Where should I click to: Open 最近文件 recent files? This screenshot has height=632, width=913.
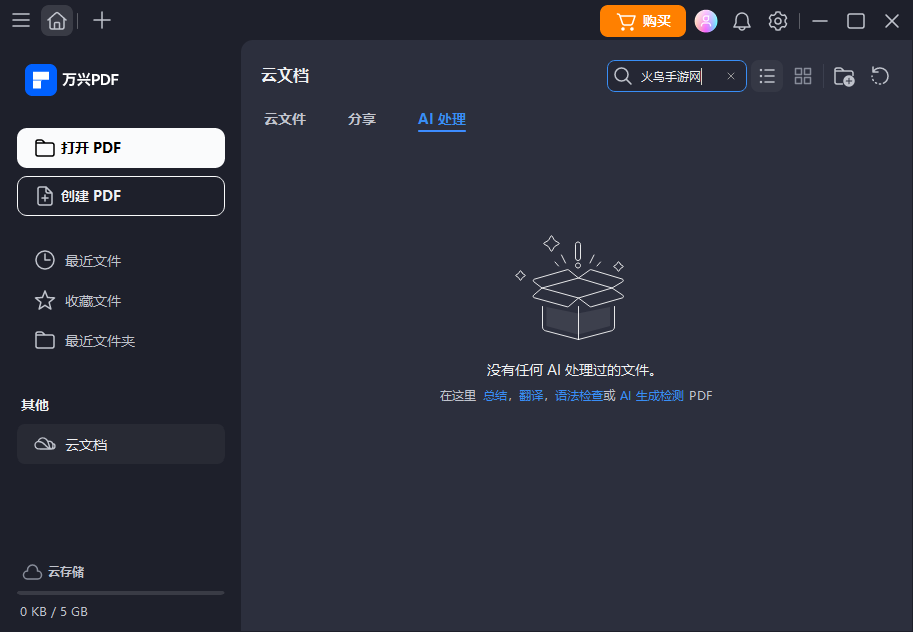(x=78, y=260)
